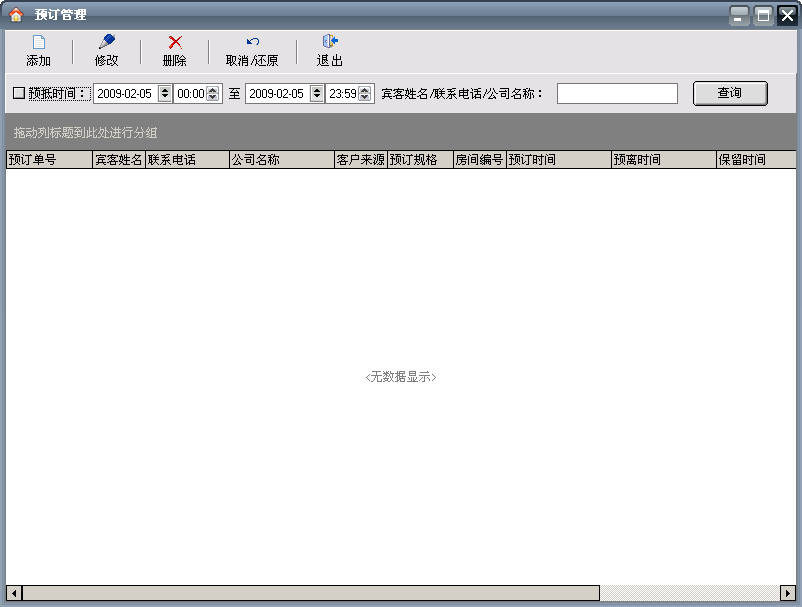The width and height of the screenshot is (802, 607).
Task: Click the guest name/phone/company search box
Action: tap(617, 94)
